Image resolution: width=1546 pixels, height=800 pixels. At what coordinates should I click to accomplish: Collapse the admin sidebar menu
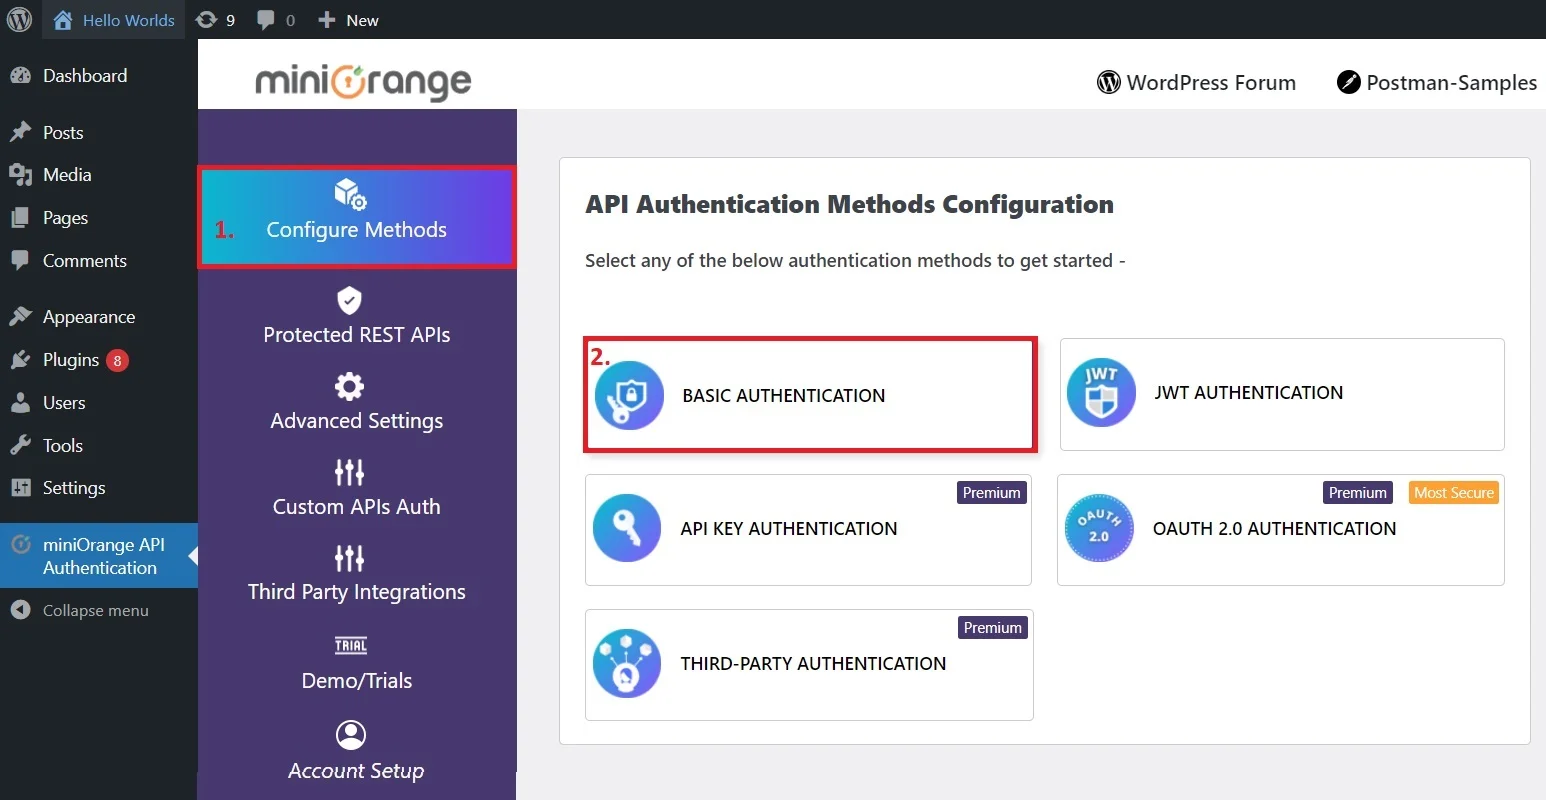tap(80, 610)
